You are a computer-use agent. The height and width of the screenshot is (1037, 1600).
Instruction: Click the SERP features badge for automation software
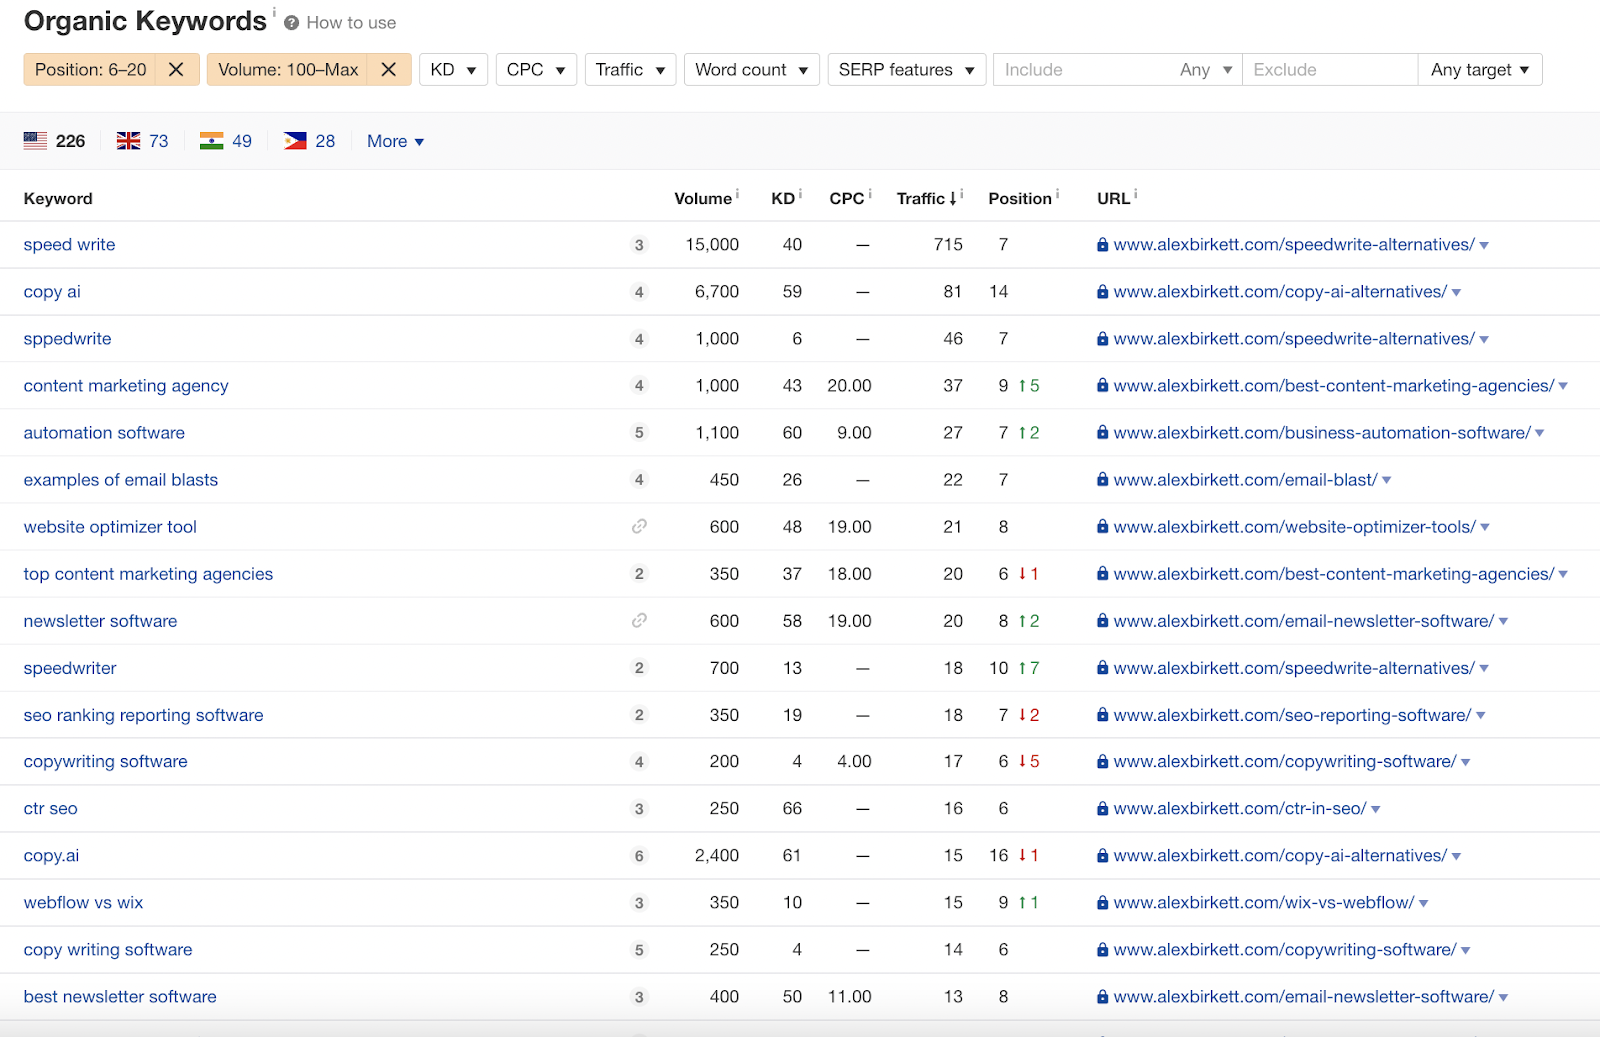click(639, 433)
